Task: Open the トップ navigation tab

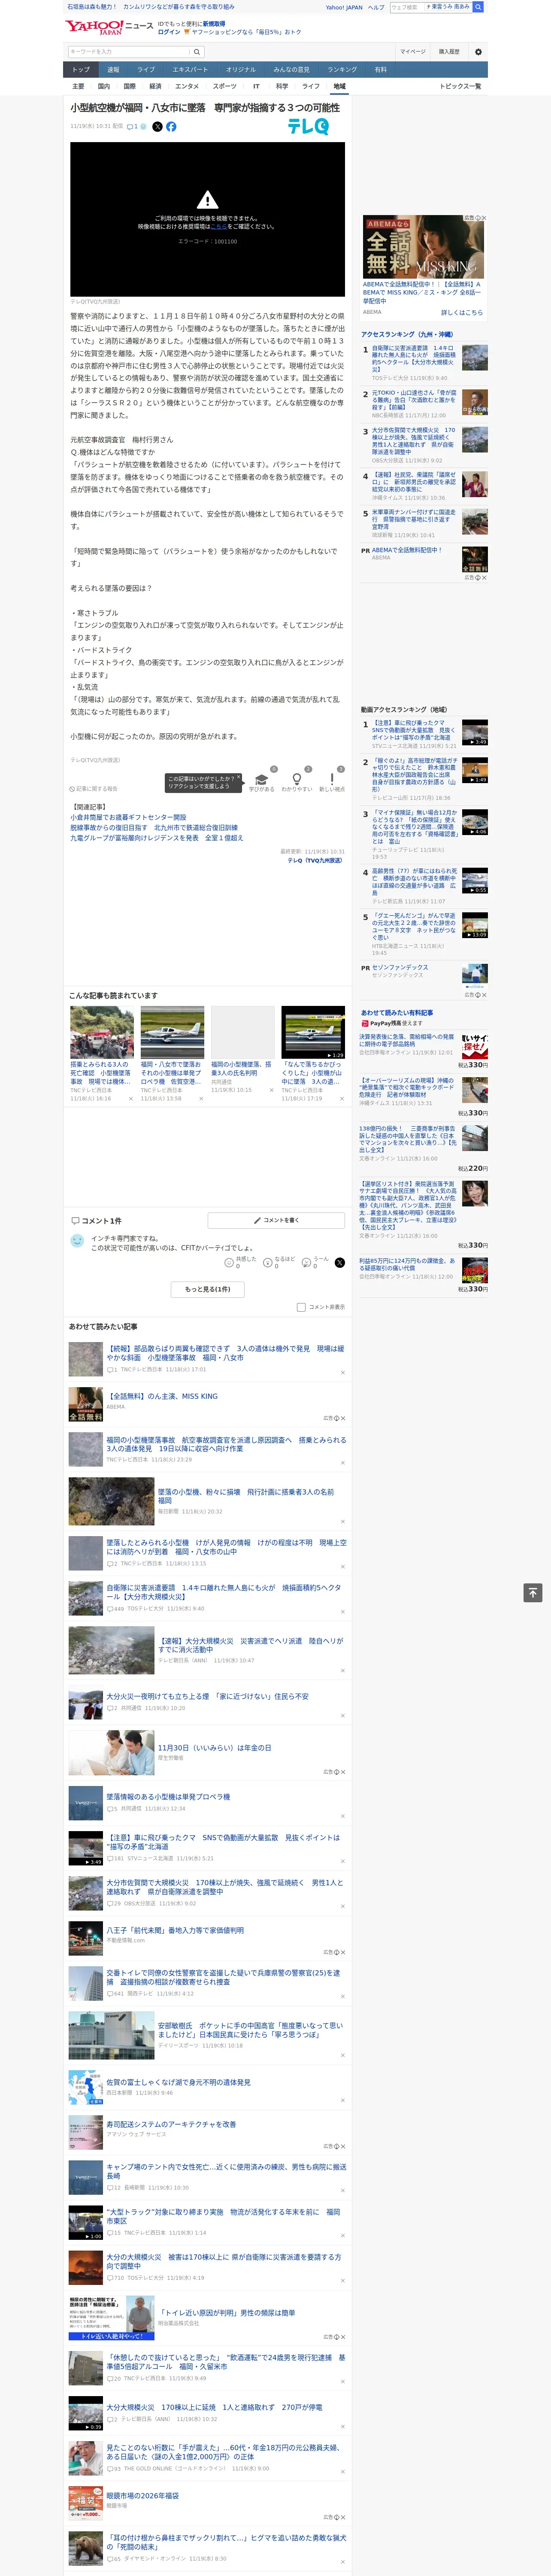Action: 81,70
